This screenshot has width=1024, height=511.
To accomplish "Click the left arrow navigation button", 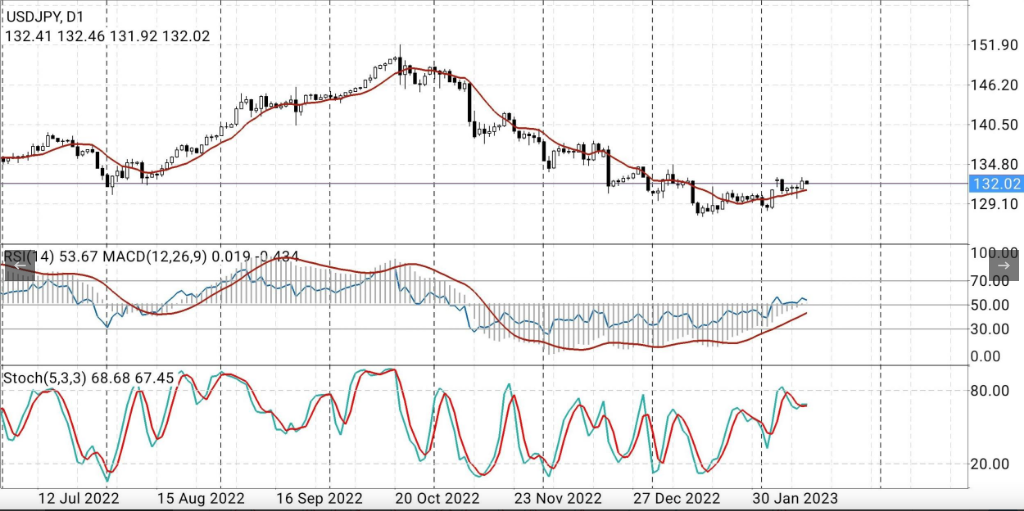I will click(18, 265).
